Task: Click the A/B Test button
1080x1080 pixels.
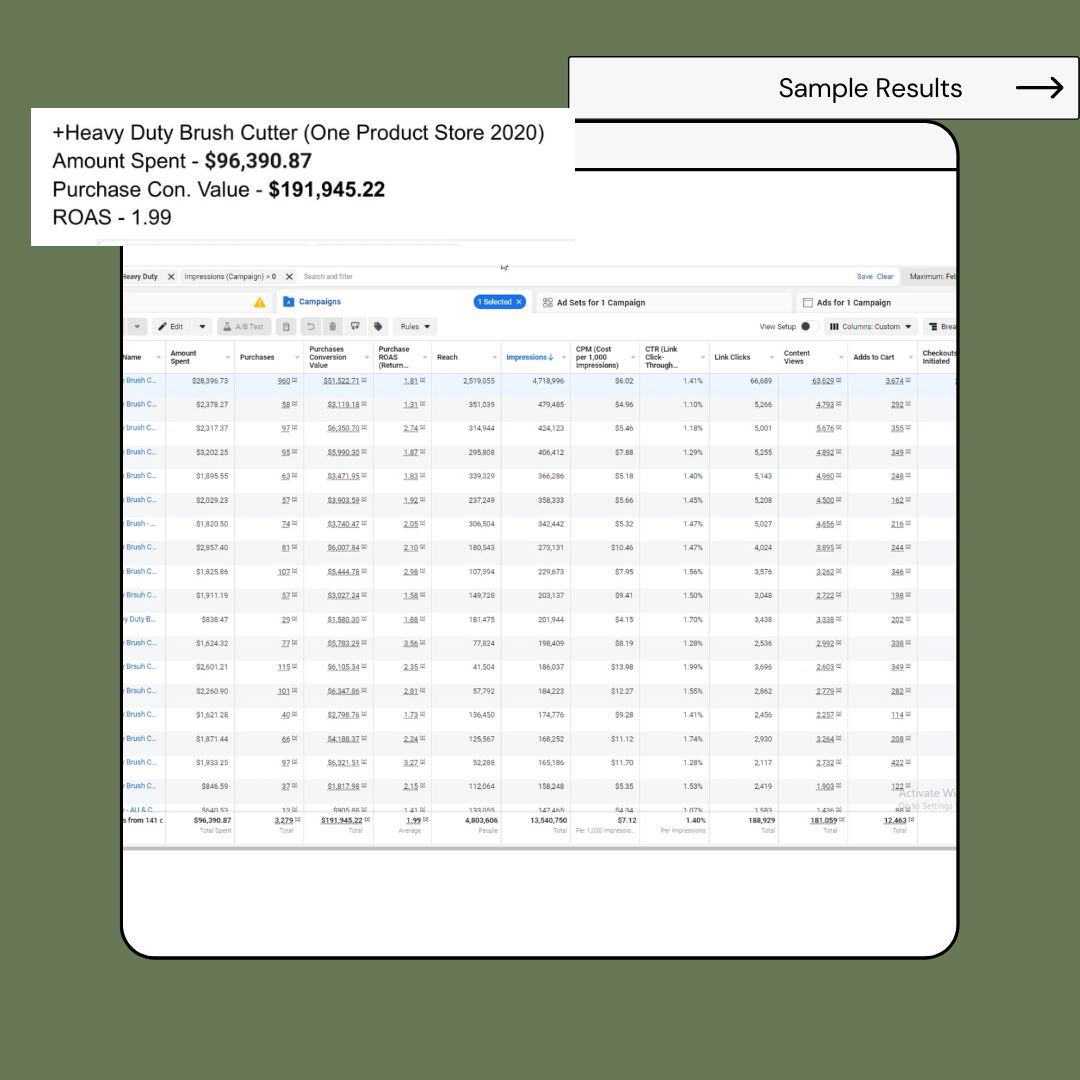Action: (x=244, y=326)
